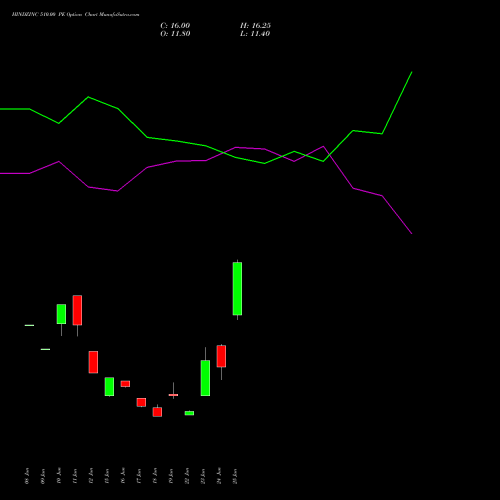Select the small green candle for 22 Jun

[x=189, y=413]
